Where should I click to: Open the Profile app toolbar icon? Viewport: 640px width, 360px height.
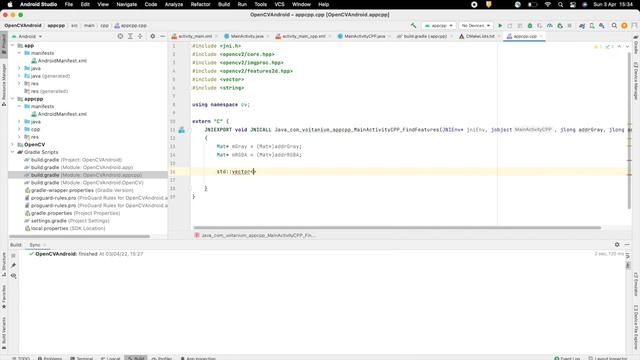[550, 25]
